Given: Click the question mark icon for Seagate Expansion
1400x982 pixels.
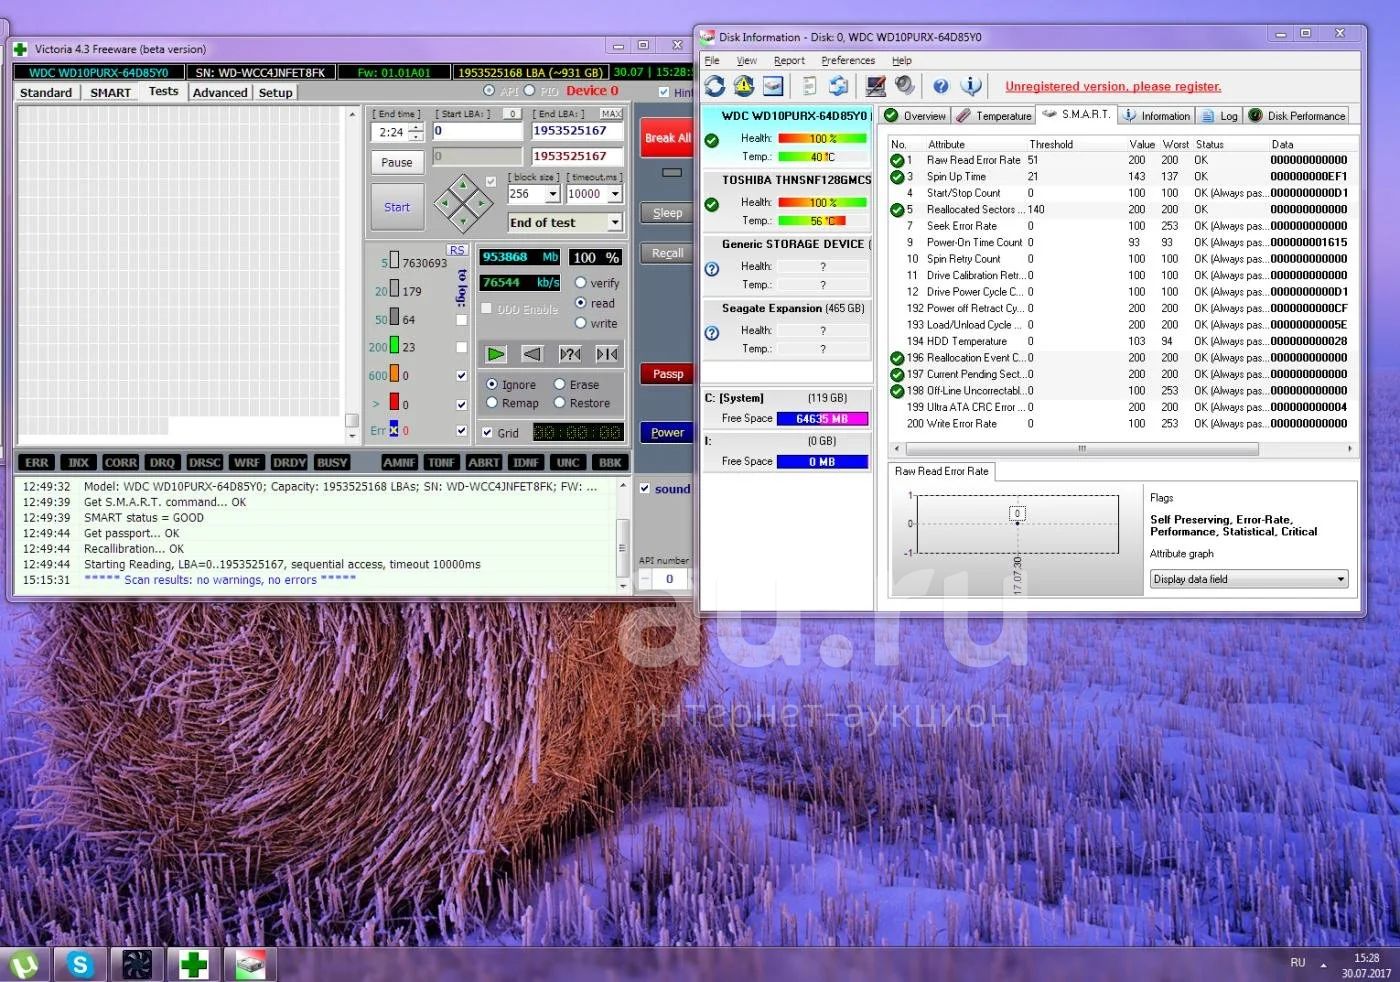Looking at the screenshot, I should pos(712,333).
